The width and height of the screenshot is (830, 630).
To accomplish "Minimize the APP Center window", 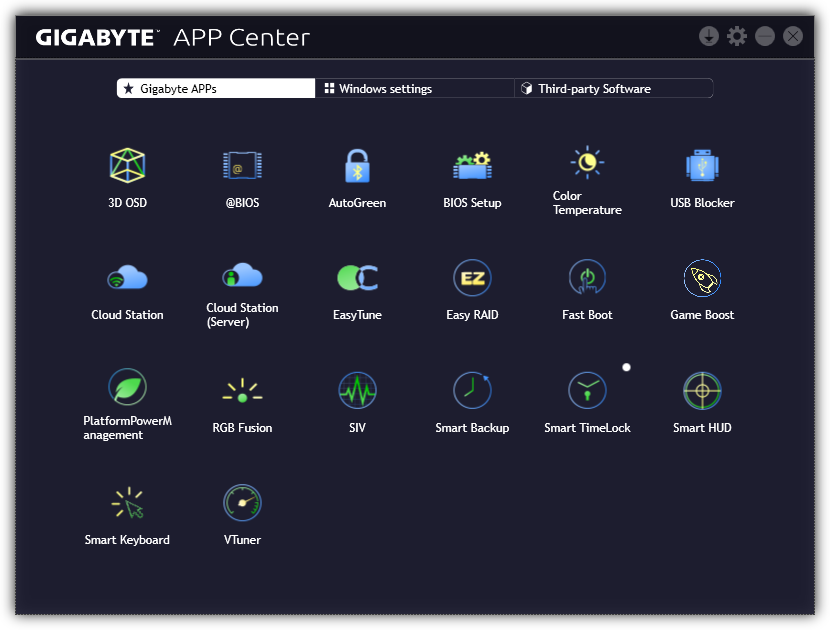I will [764, 37].
